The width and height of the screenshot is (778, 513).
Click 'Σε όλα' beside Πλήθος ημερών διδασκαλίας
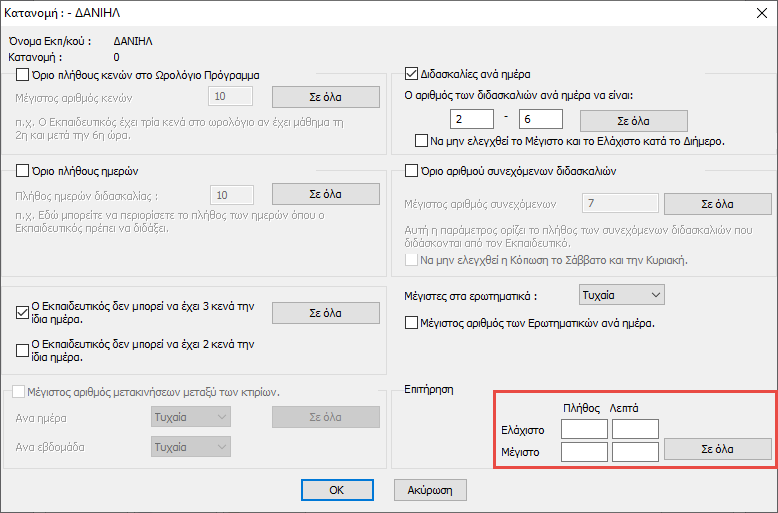[326, 194]
